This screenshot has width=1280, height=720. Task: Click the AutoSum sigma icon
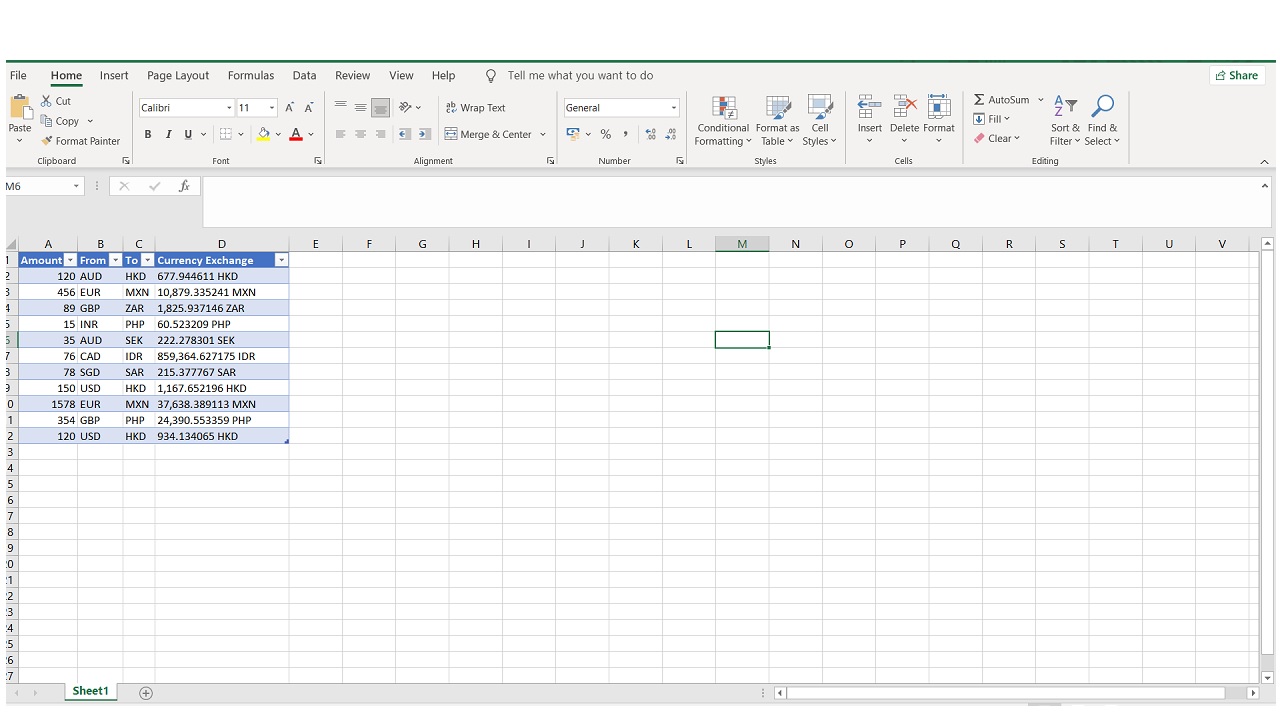point(979,100)
